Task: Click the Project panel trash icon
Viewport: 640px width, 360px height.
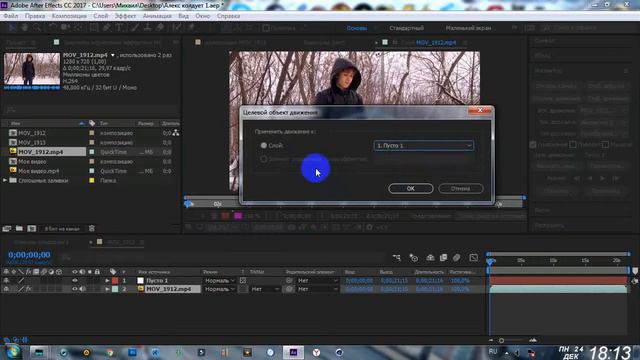Action: (x=92, y=229)
